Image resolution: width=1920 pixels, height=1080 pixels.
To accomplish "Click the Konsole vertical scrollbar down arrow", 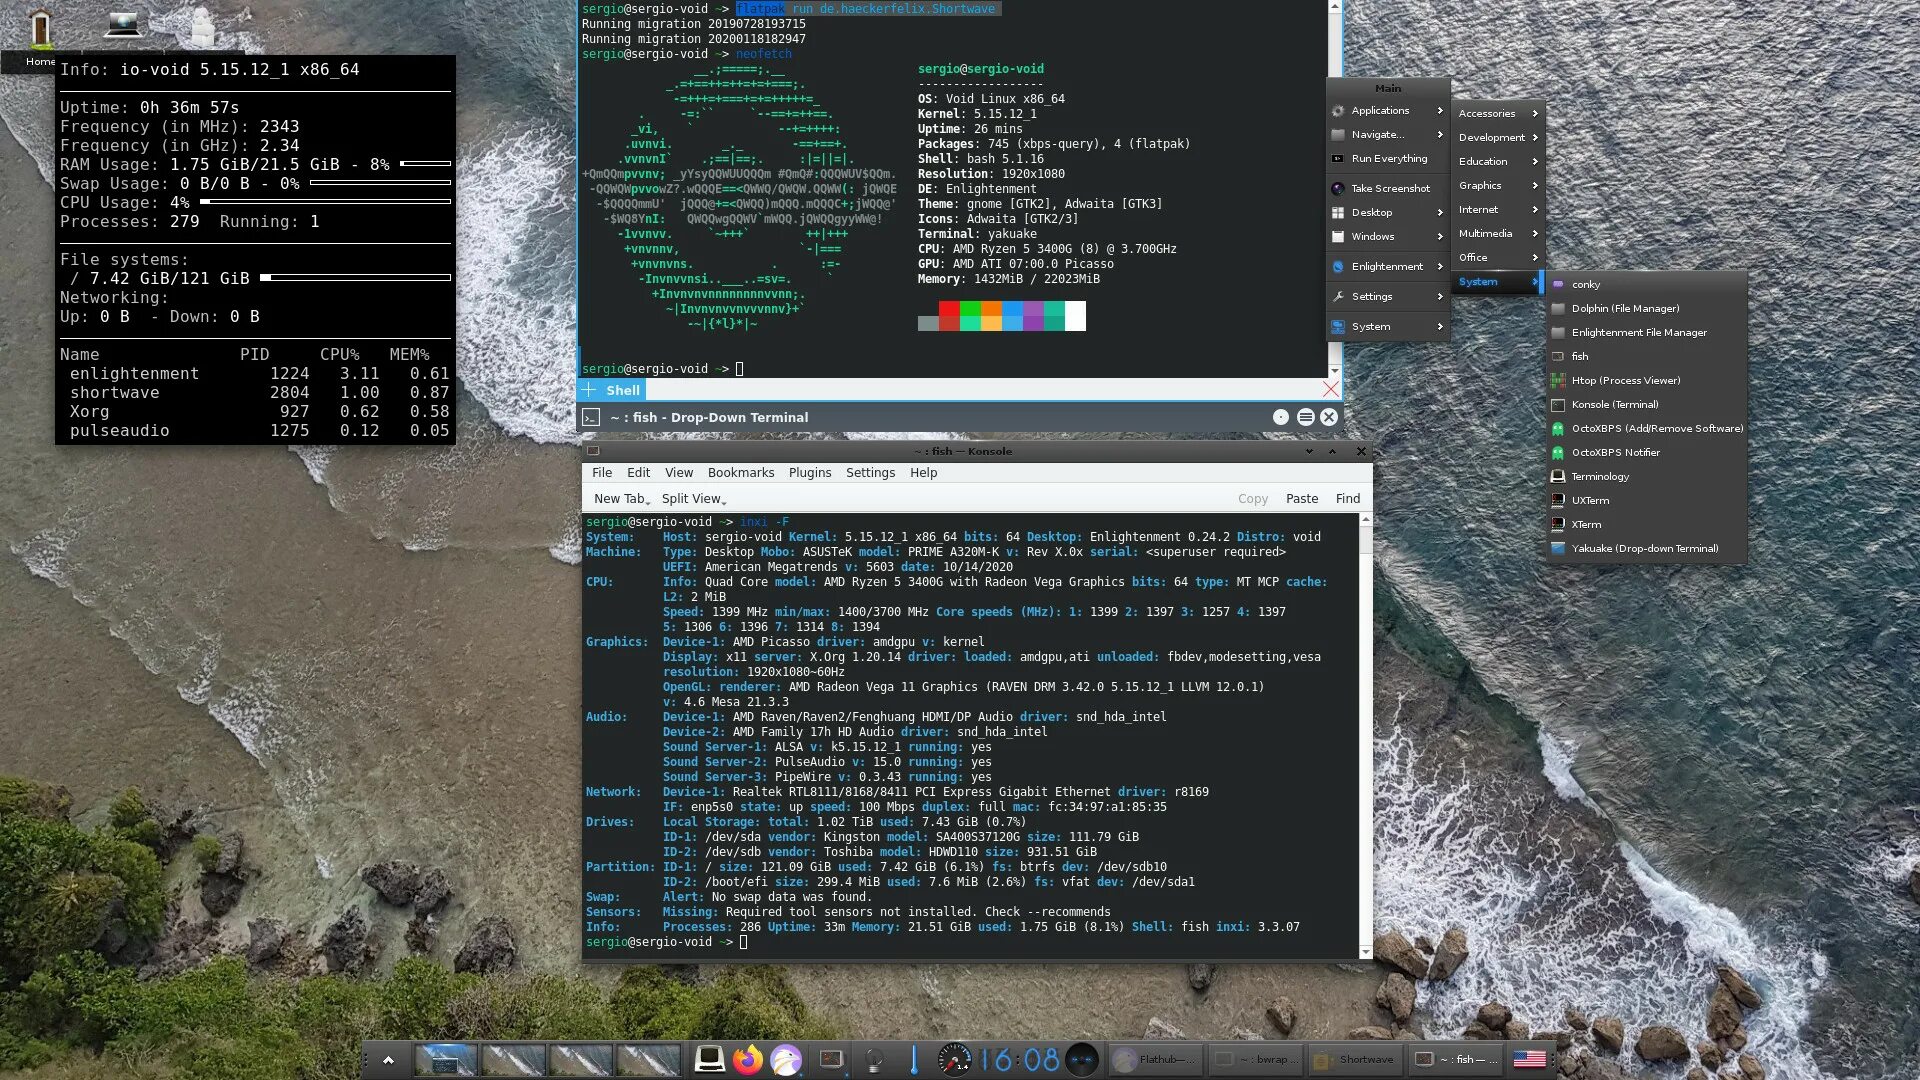I will [x=1365, y=951].
